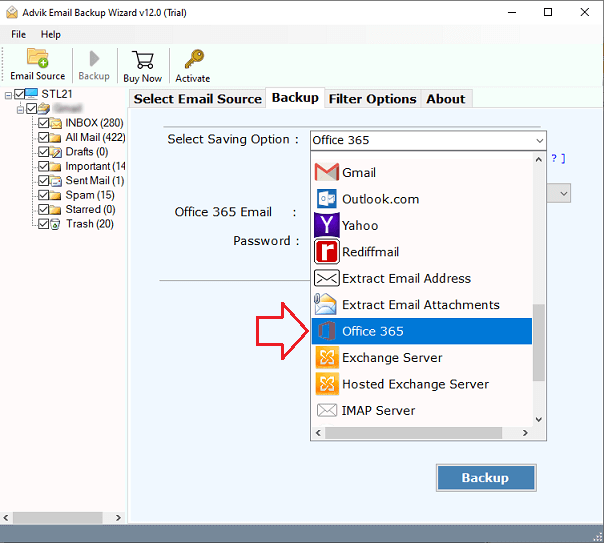604x543 pixels.
Task: Switch to the About tab
Action: [446, 99]
